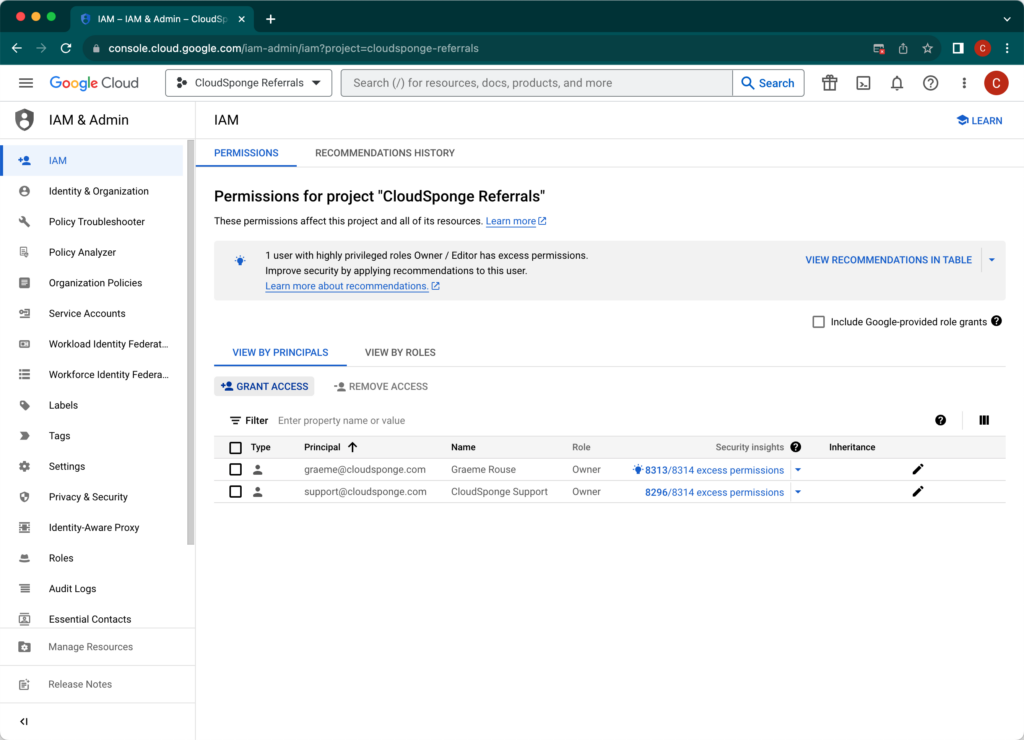Viewport: 1024px width, 740px height.
Task: Click the Remove Access button
Action: [381, 387]
